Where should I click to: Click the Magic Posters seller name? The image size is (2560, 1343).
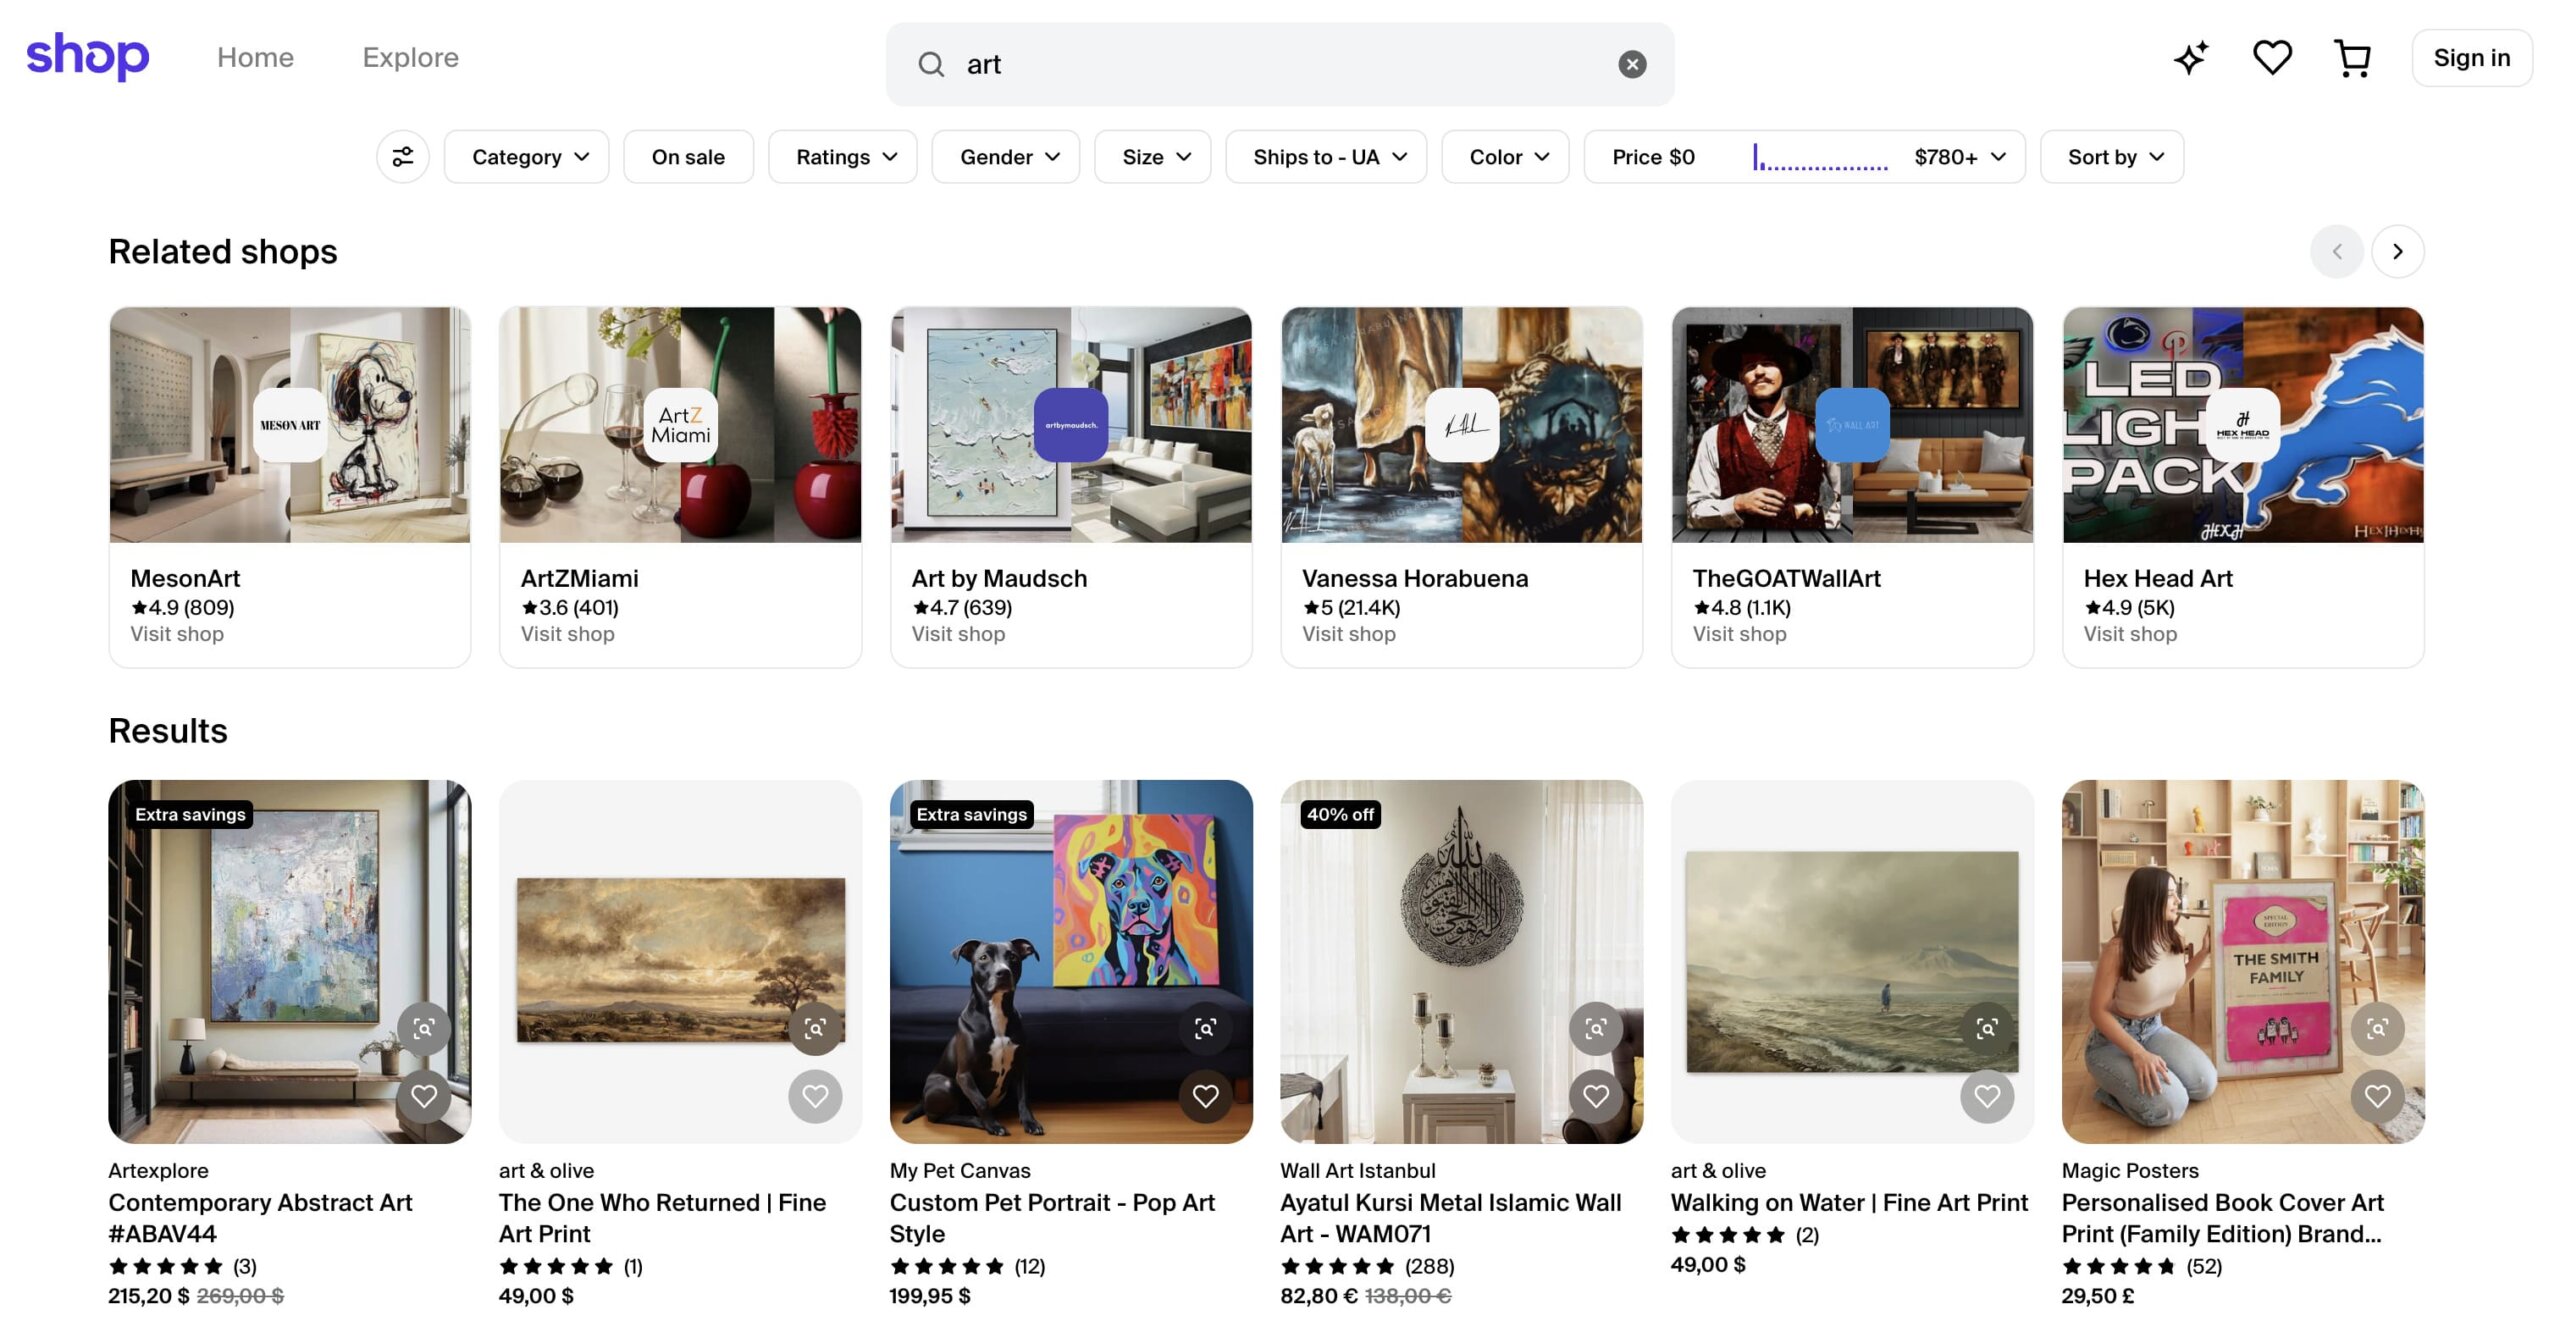(2130, 1171)
